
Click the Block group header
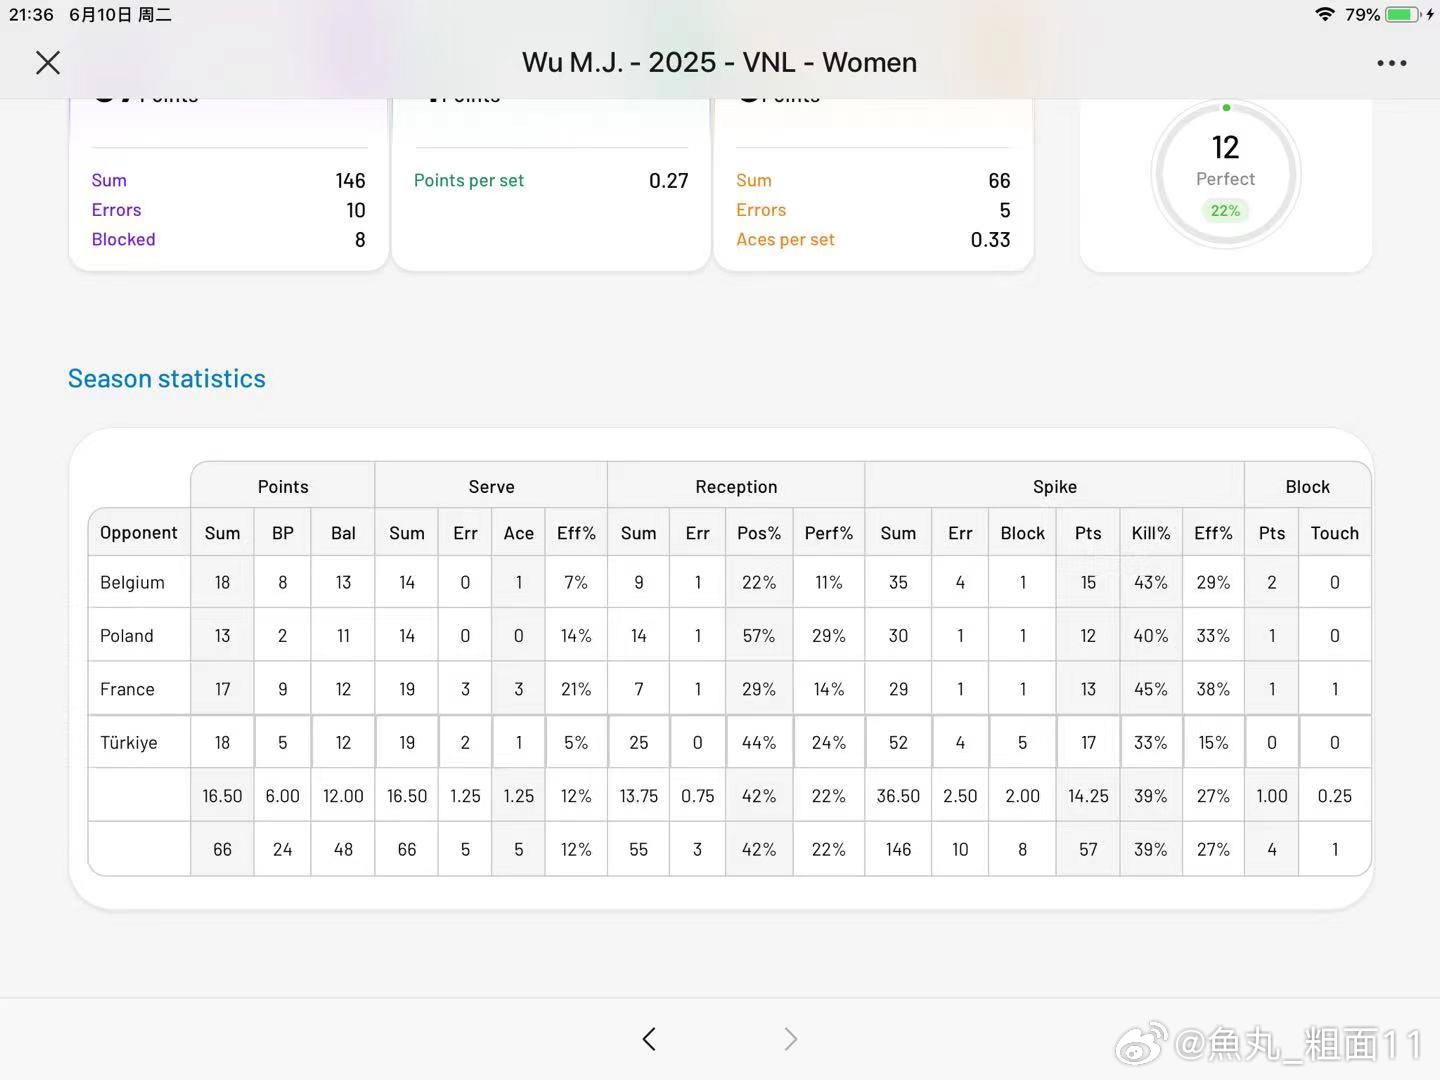(x=1308, y=487)
